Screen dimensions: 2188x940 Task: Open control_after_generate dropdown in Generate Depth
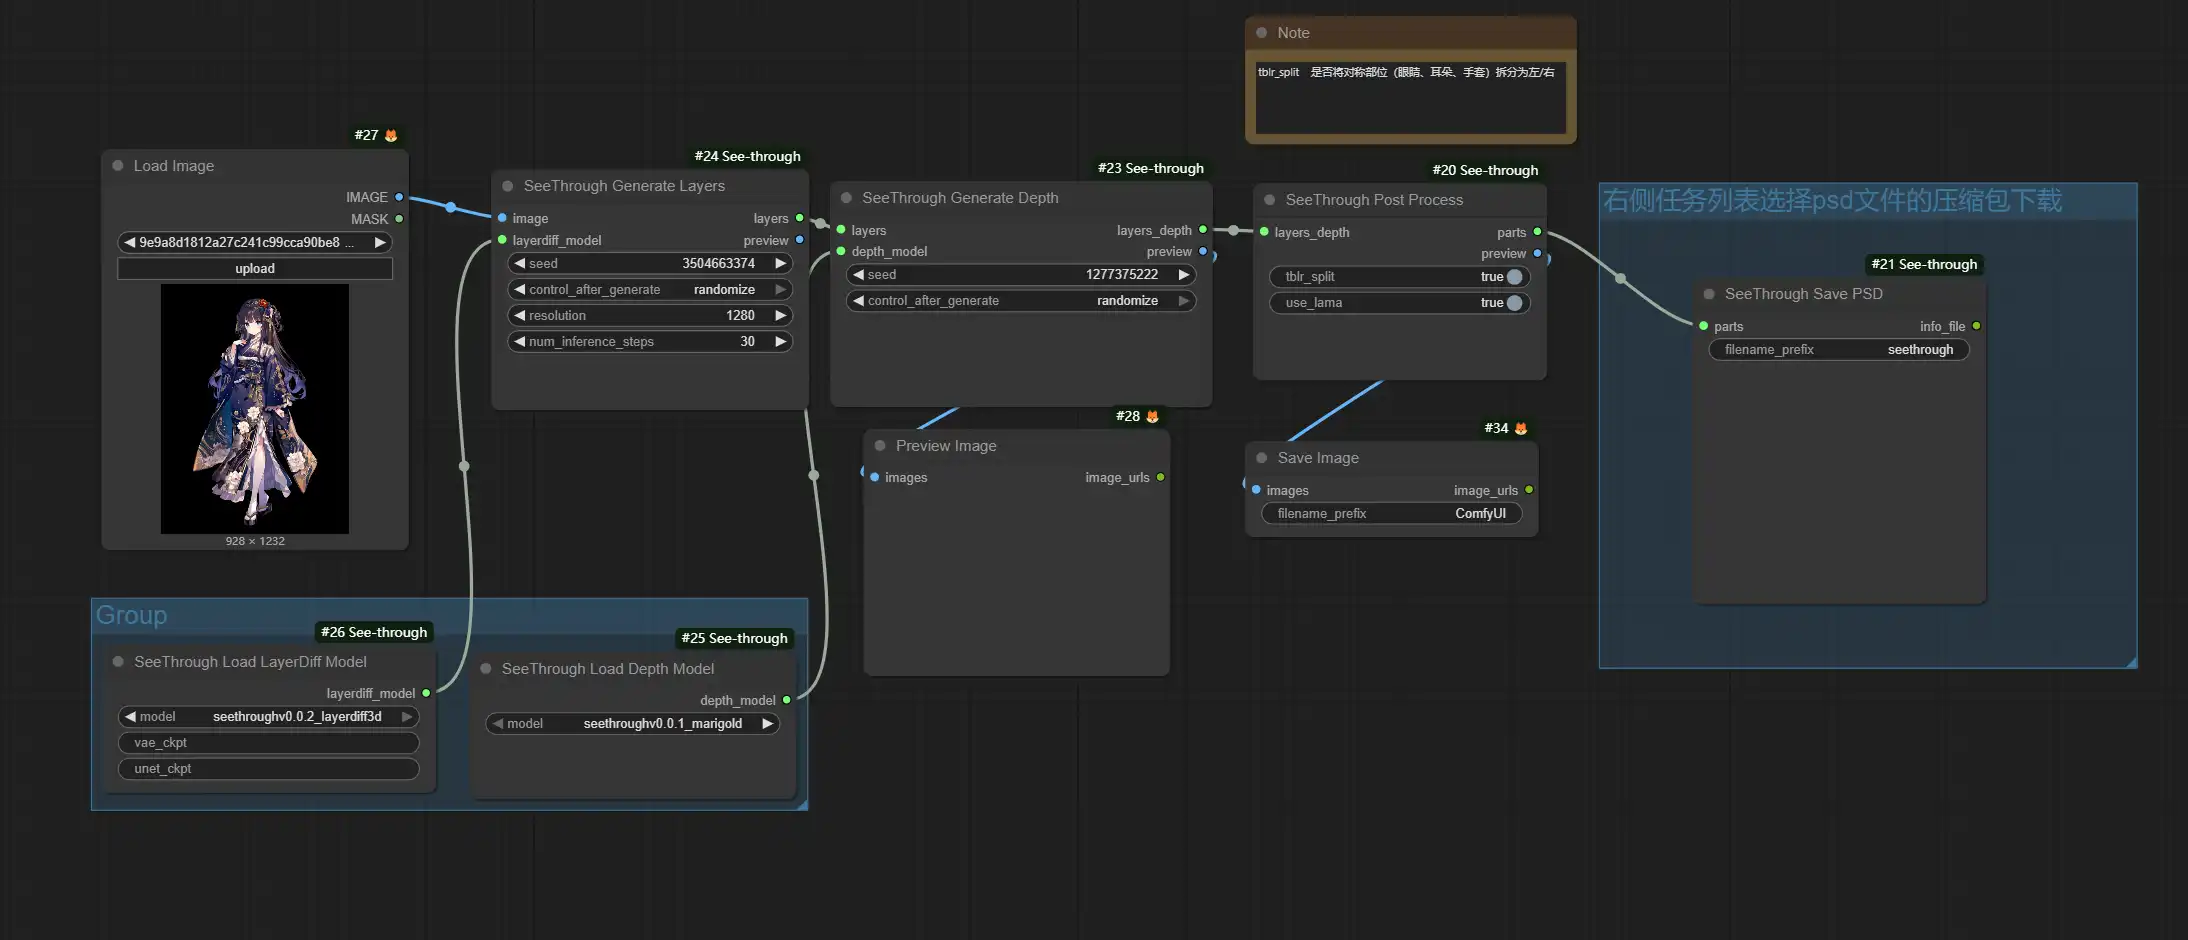(1020, 301)
